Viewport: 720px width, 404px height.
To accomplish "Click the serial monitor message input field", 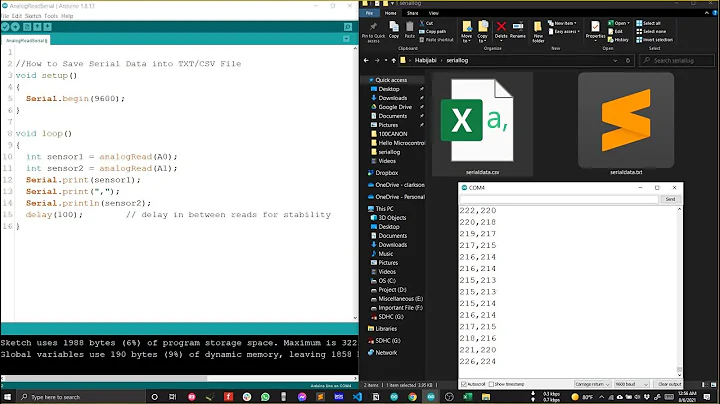I will [x=559, y=199].
